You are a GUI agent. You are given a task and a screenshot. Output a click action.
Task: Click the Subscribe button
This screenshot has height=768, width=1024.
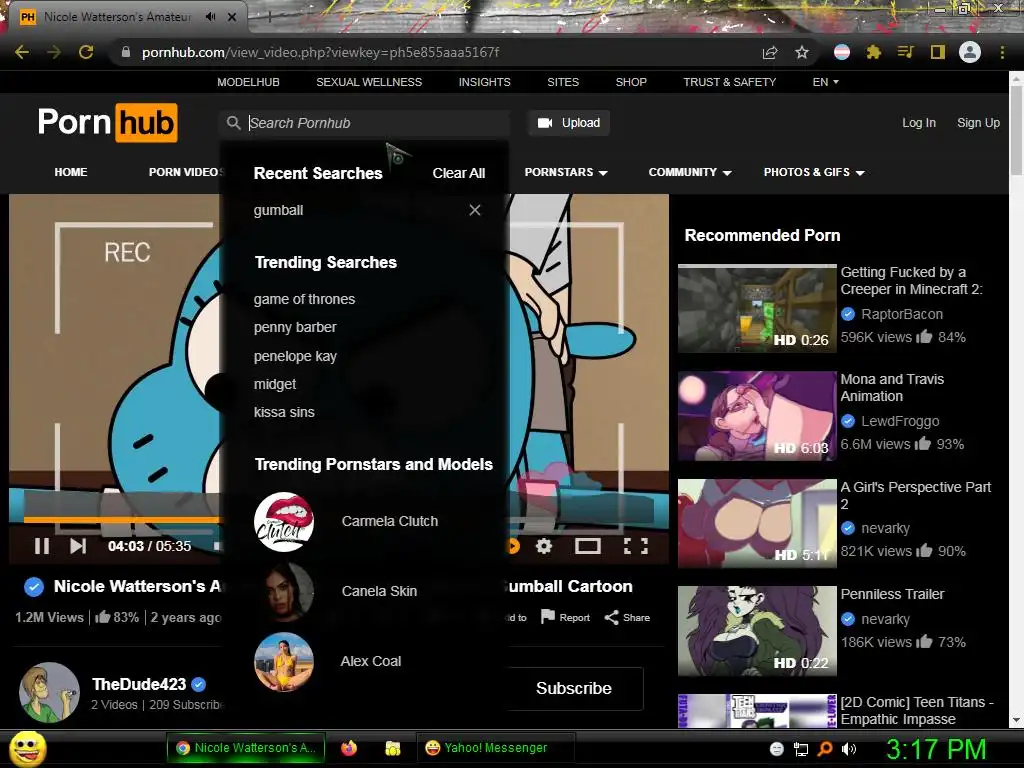(x=573, y=688)
